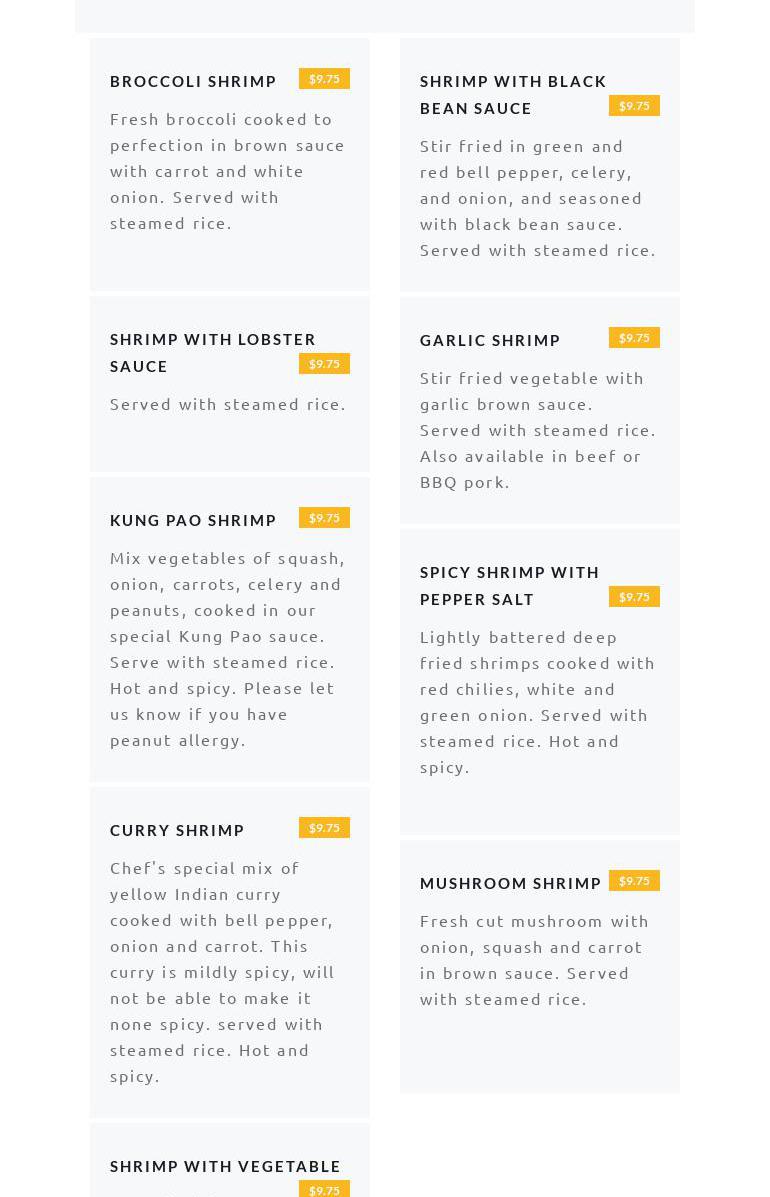Click Kung Pao Shrimp price tag

click(x=324, y=518)
